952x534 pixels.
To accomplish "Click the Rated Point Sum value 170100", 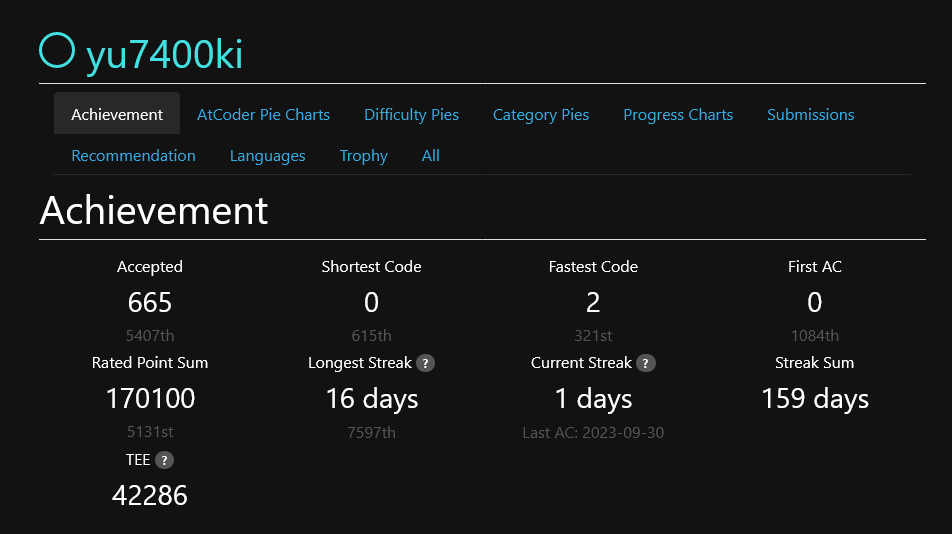I will click(150, 399).
